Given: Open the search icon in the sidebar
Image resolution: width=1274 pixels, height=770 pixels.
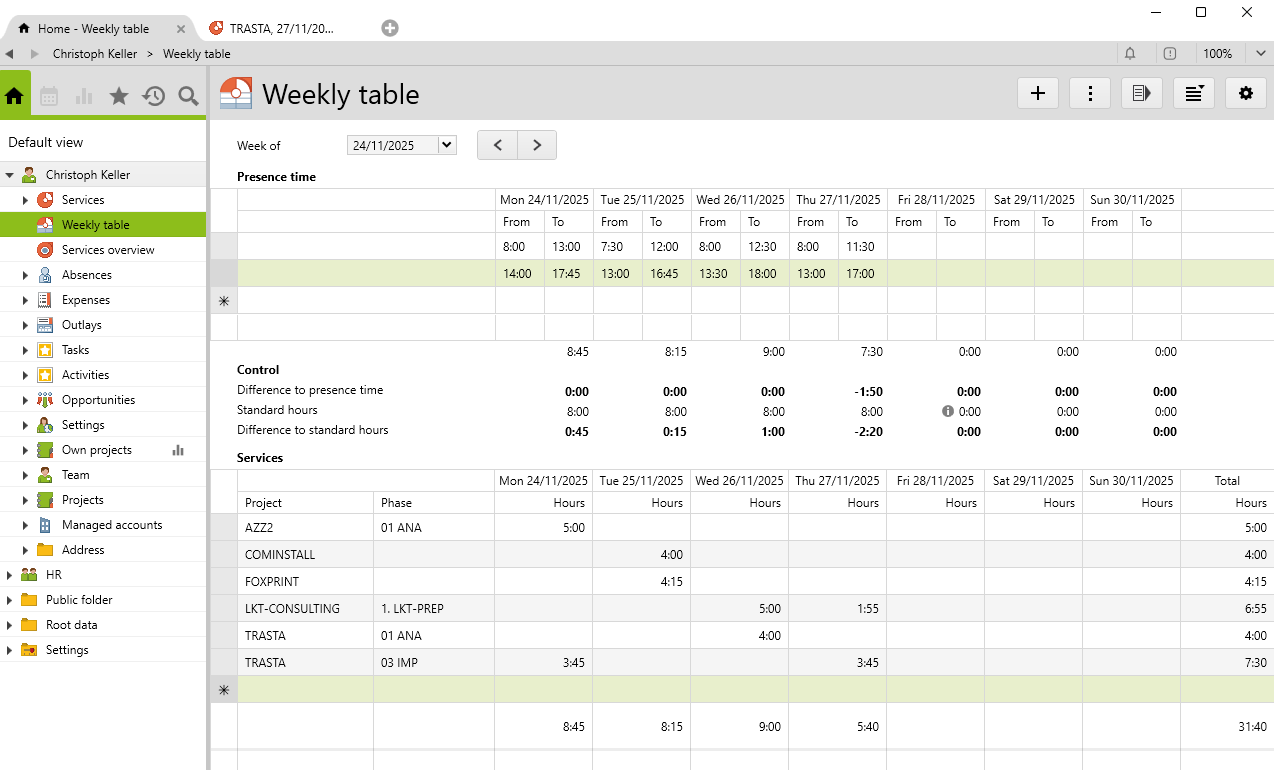Looking at the screenshot, I should click(x=188, y=96).
